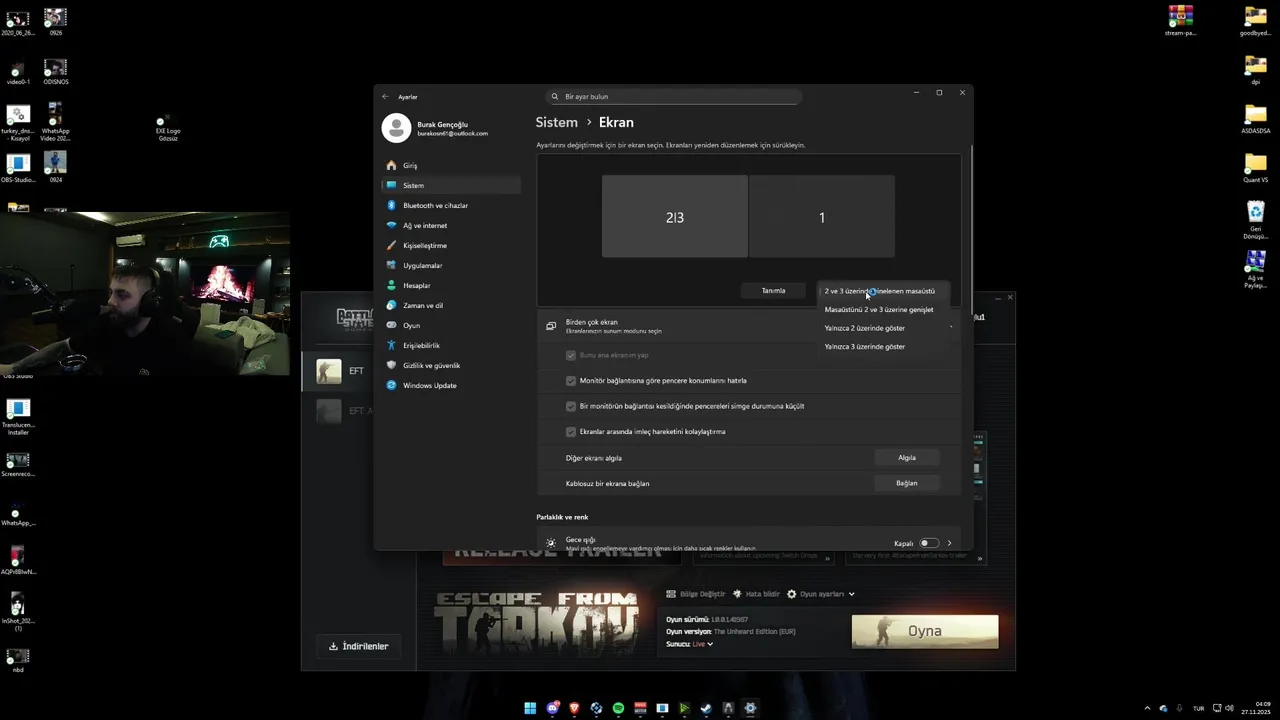Turn on the Gece ışığı switch
1280x720 pixels.
(x=929, y=543)
